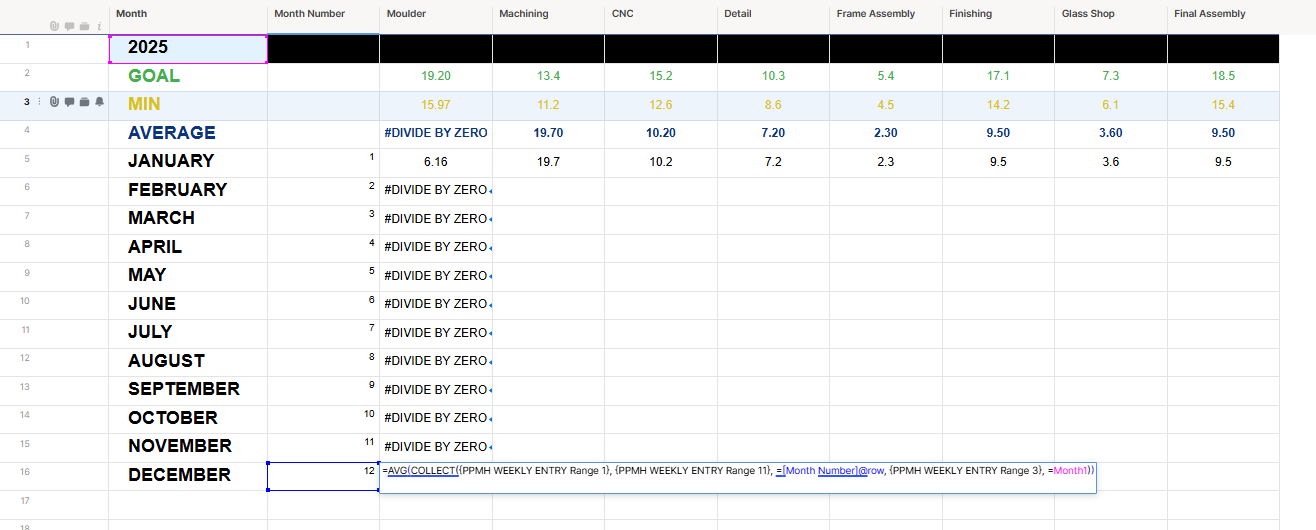
Task: Click July's #DIVIDE BY ZERO Moulder cell
Action: (x=436, y=333)
